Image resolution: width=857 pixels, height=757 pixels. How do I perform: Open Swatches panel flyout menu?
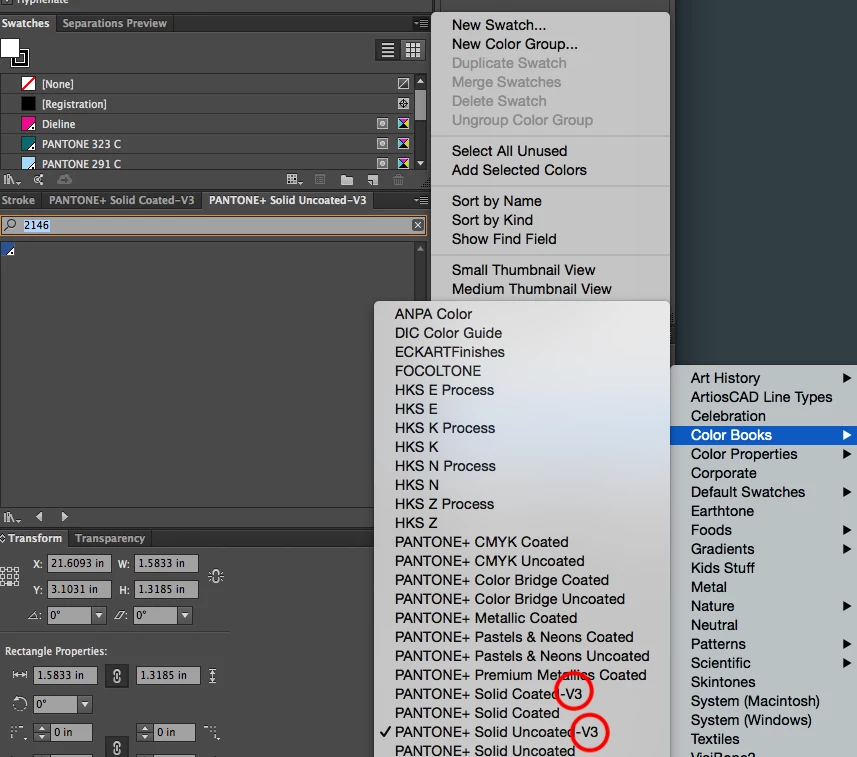(421, 23)
